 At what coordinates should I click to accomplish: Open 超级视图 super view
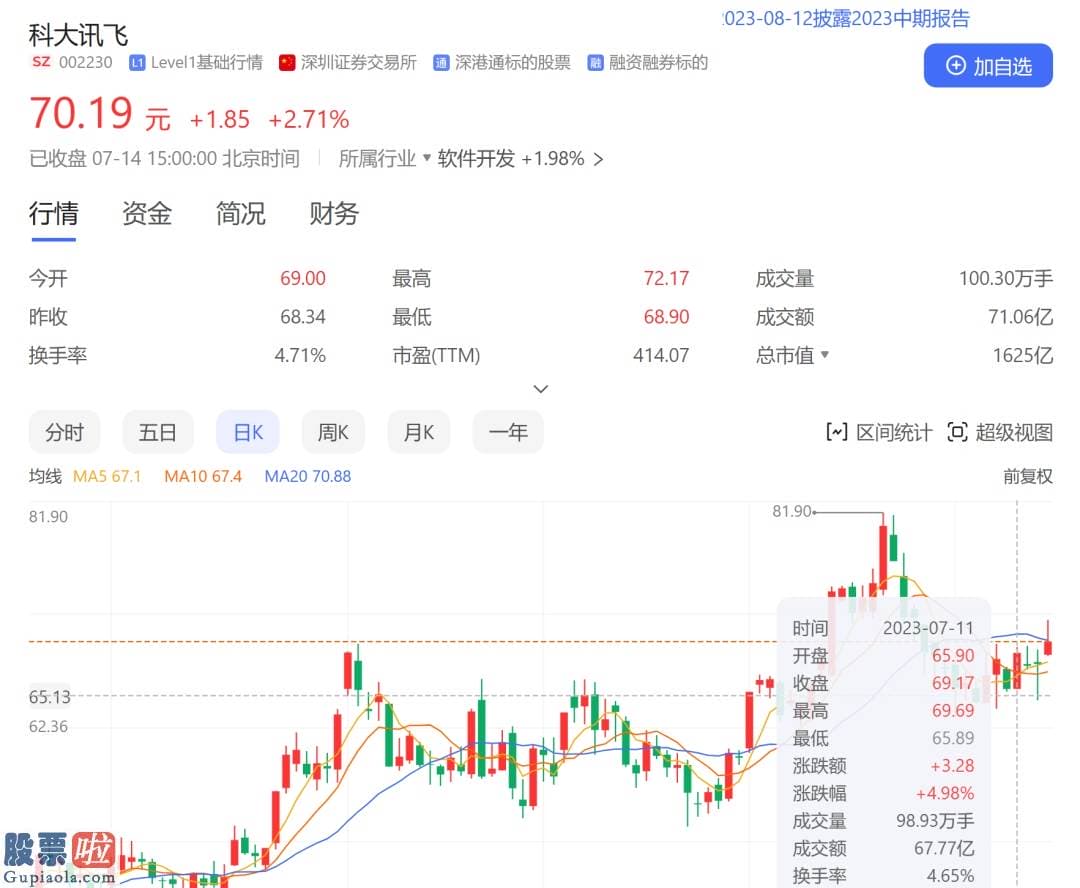(x=1000, y=433)
